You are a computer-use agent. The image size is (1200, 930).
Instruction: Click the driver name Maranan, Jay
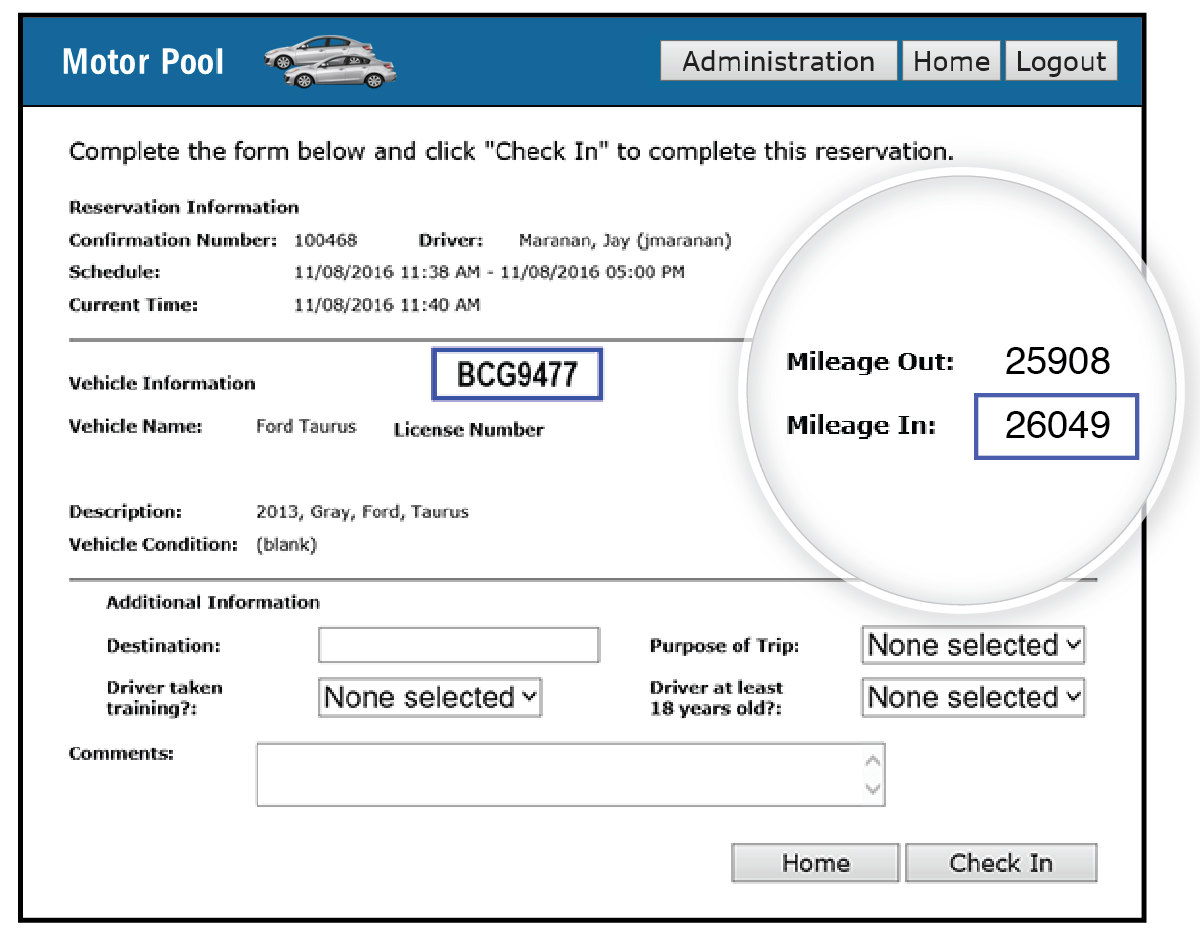[x=625, y=241]
